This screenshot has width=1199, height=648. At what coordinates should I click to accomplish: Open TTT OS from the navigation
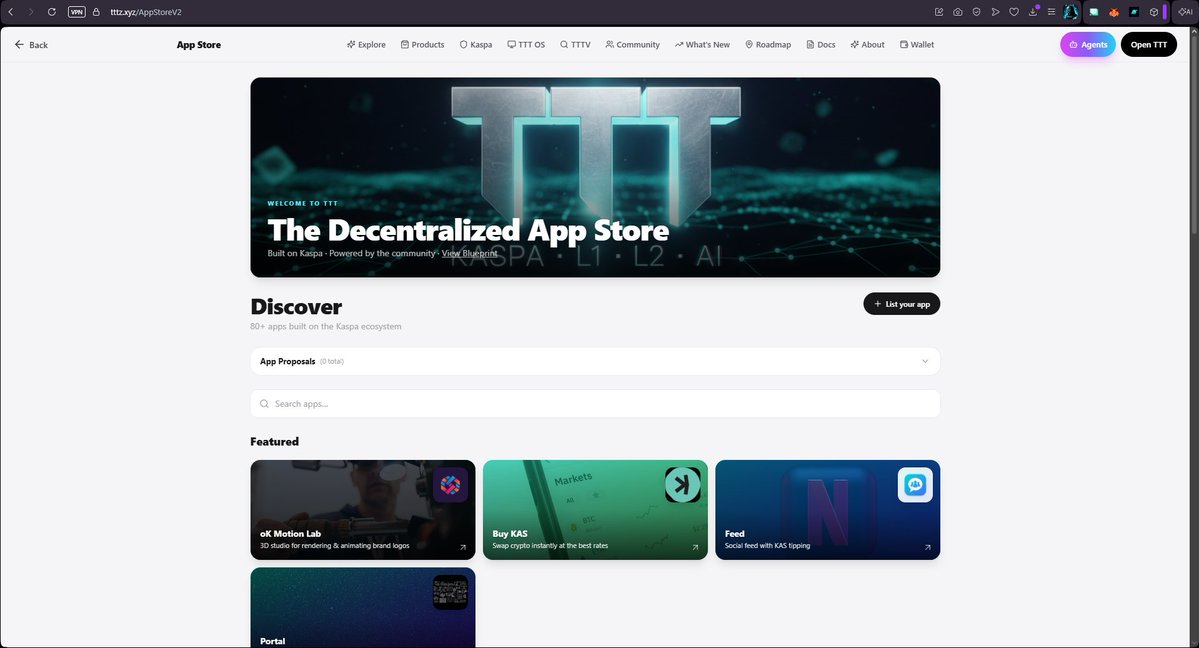coord(526,45)
